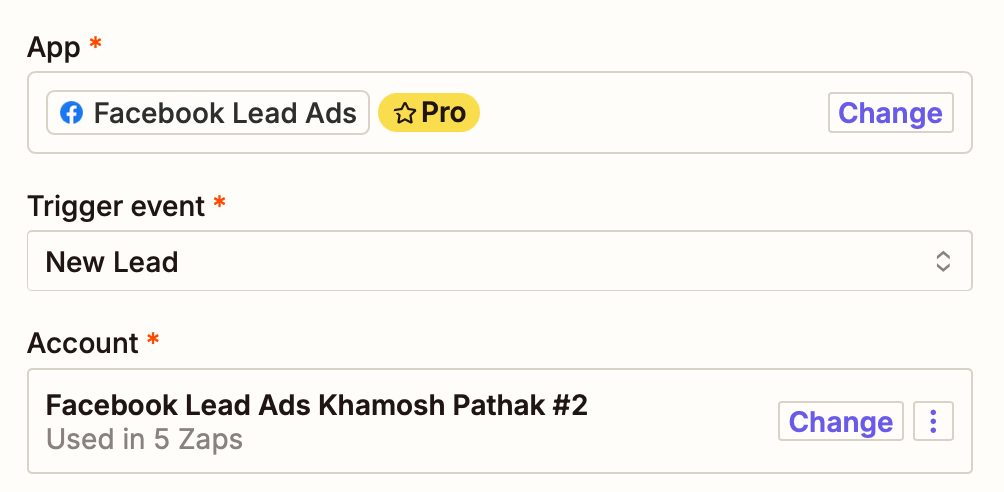This screenshot has width=1004, height=492.
Task: Click the App field label
Action: point(54,47)
